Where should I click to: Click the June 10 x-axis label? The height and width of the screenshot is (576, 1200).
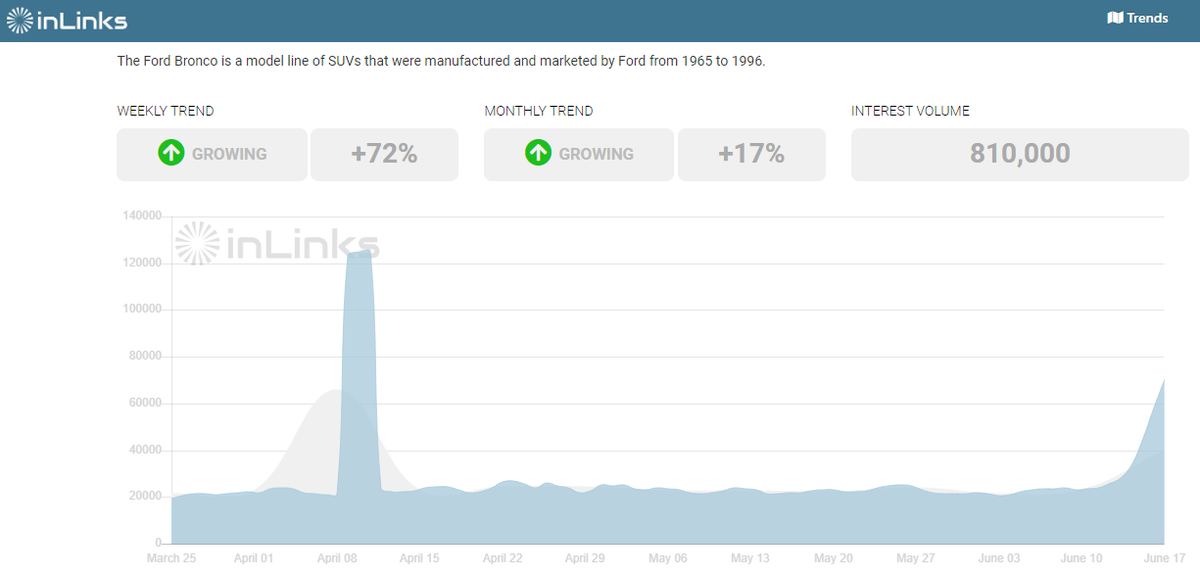[x=1081, y=558]
